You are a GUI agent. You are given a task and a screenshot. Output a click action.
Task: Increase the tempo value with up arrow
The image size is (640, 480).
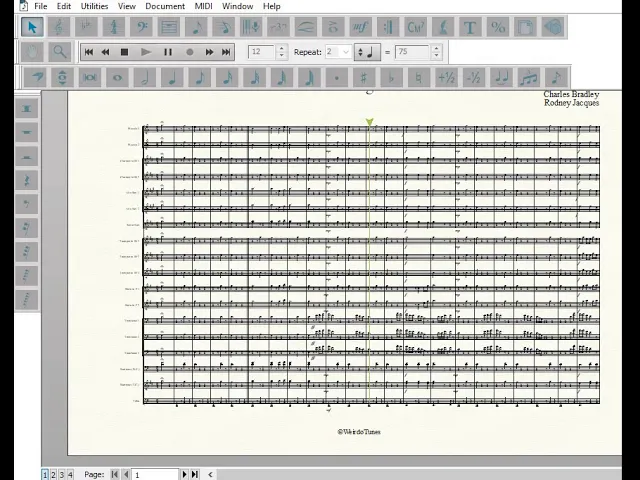click(436, 48)
